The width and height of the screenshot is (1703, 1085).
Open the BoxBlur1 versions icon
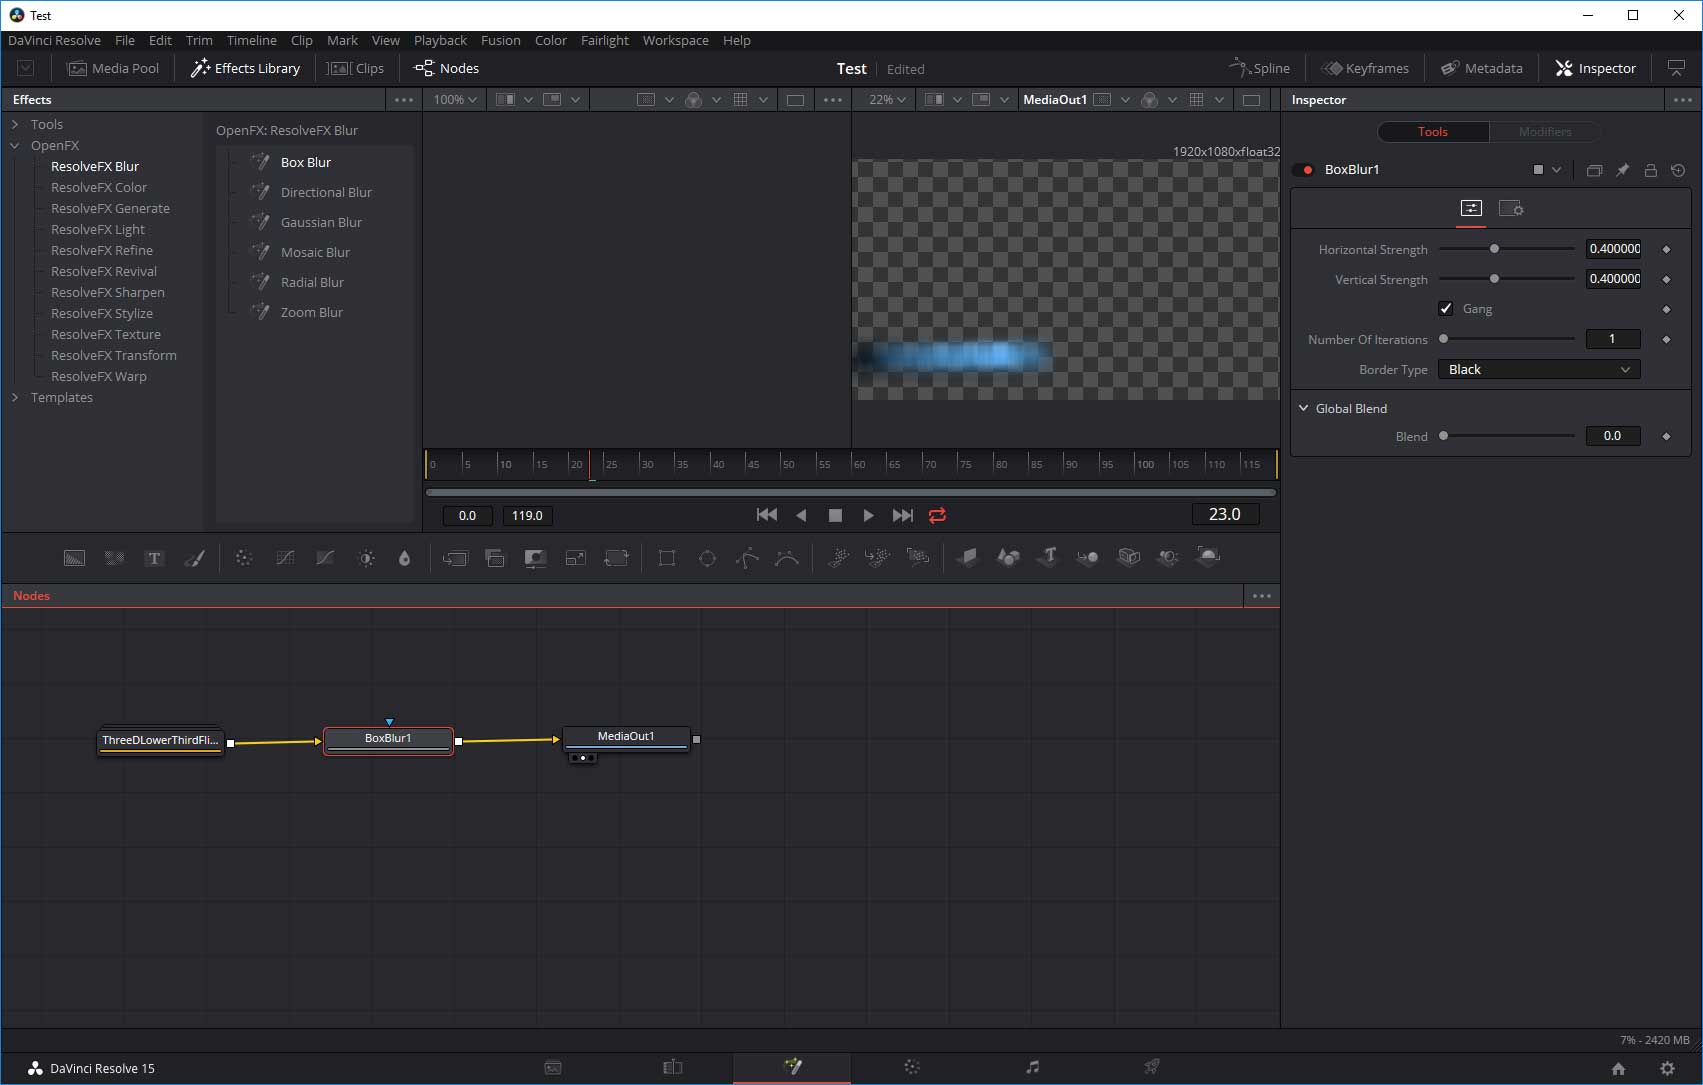pos(1594,170)
